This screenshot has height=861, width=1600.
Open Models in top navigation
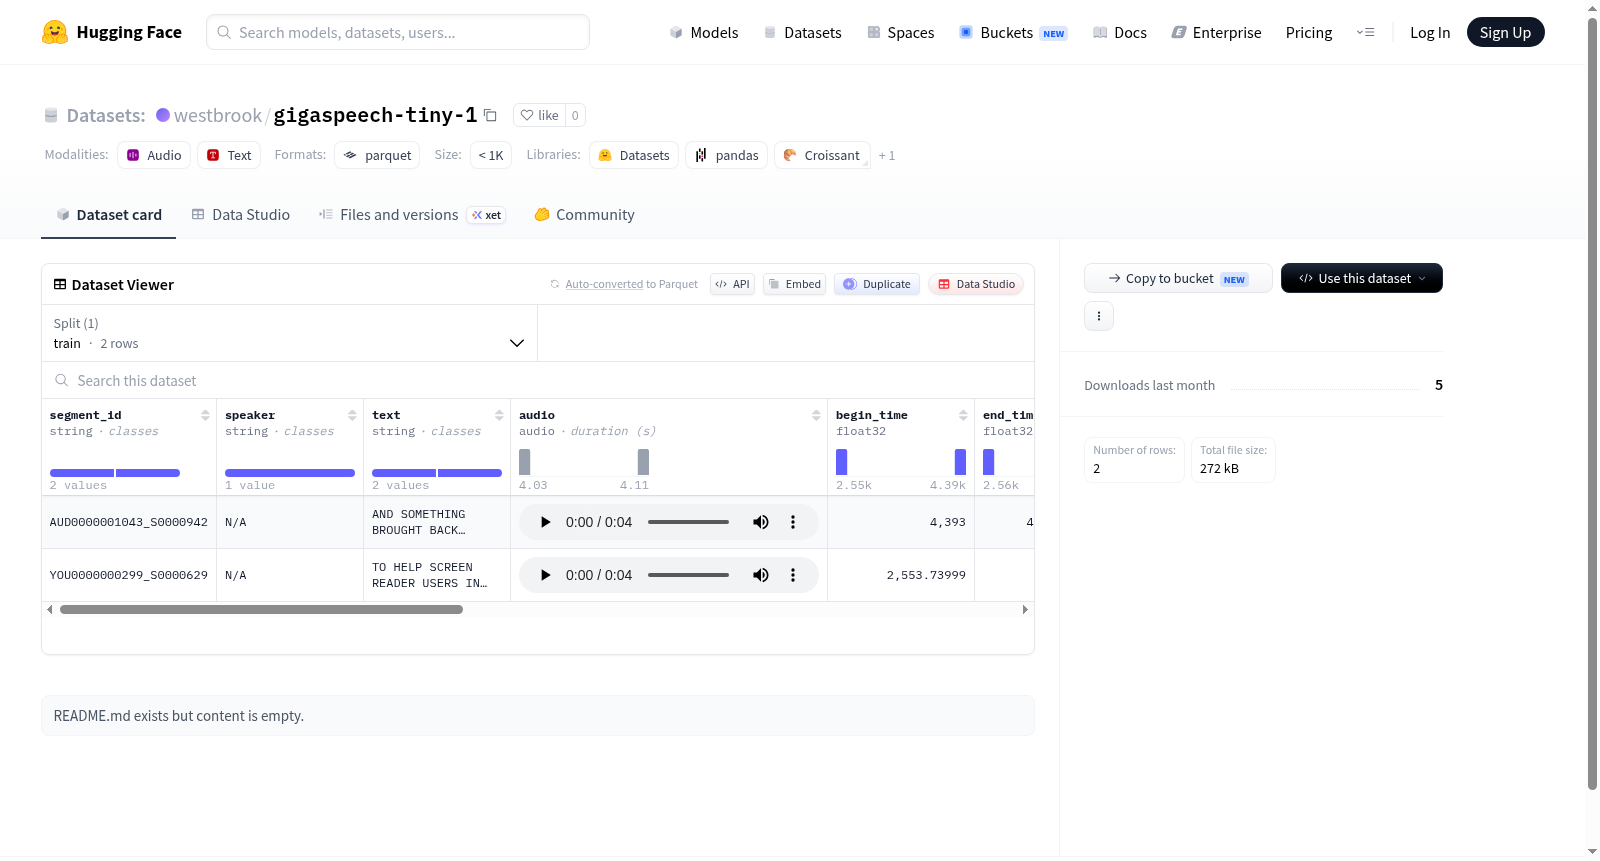704,32
